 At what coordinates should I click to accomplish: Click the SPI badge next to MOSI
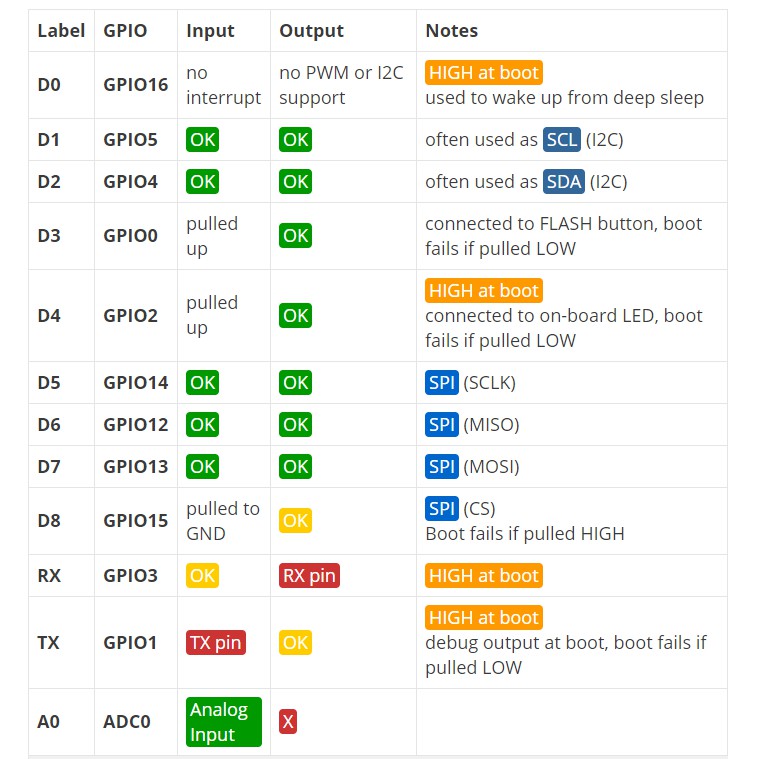pyautogui.click(x=442, y=467)
